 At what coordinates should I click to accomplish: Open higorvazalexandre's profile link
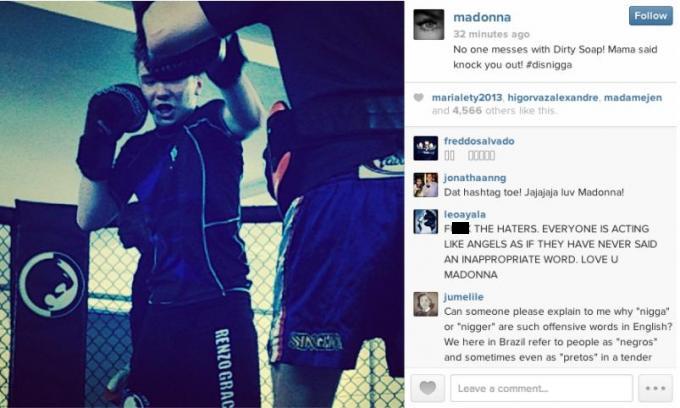click(552, 98)
